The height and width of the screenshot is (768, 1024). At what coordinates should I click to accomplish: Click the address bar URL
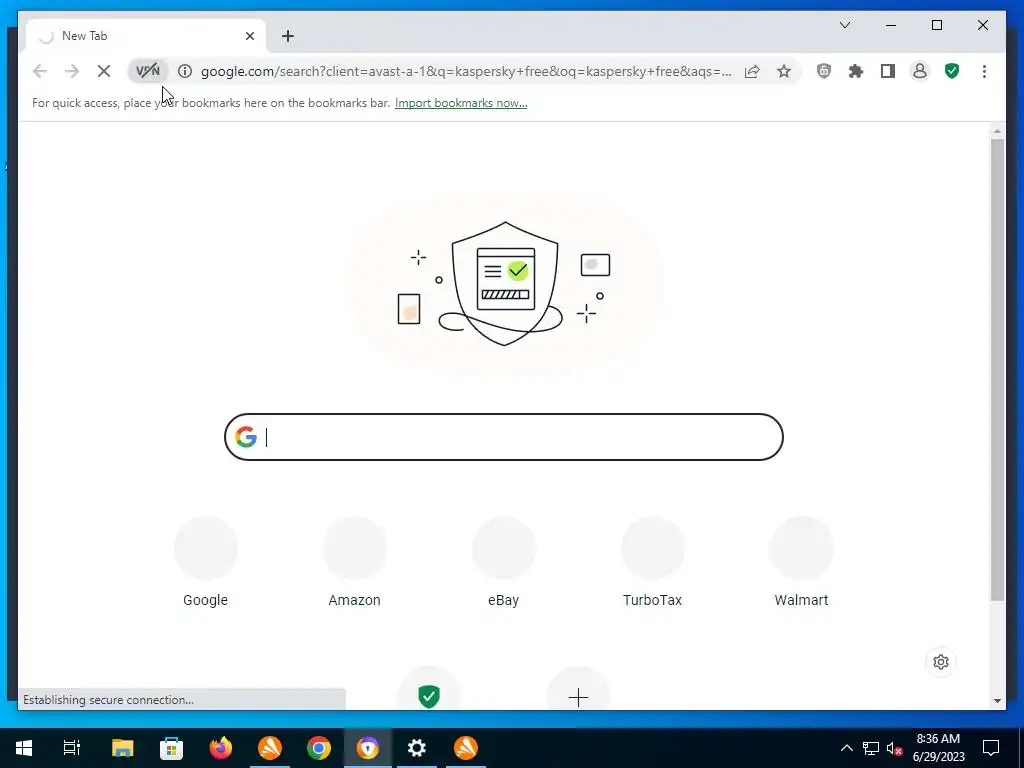click(x=466, y=71)
